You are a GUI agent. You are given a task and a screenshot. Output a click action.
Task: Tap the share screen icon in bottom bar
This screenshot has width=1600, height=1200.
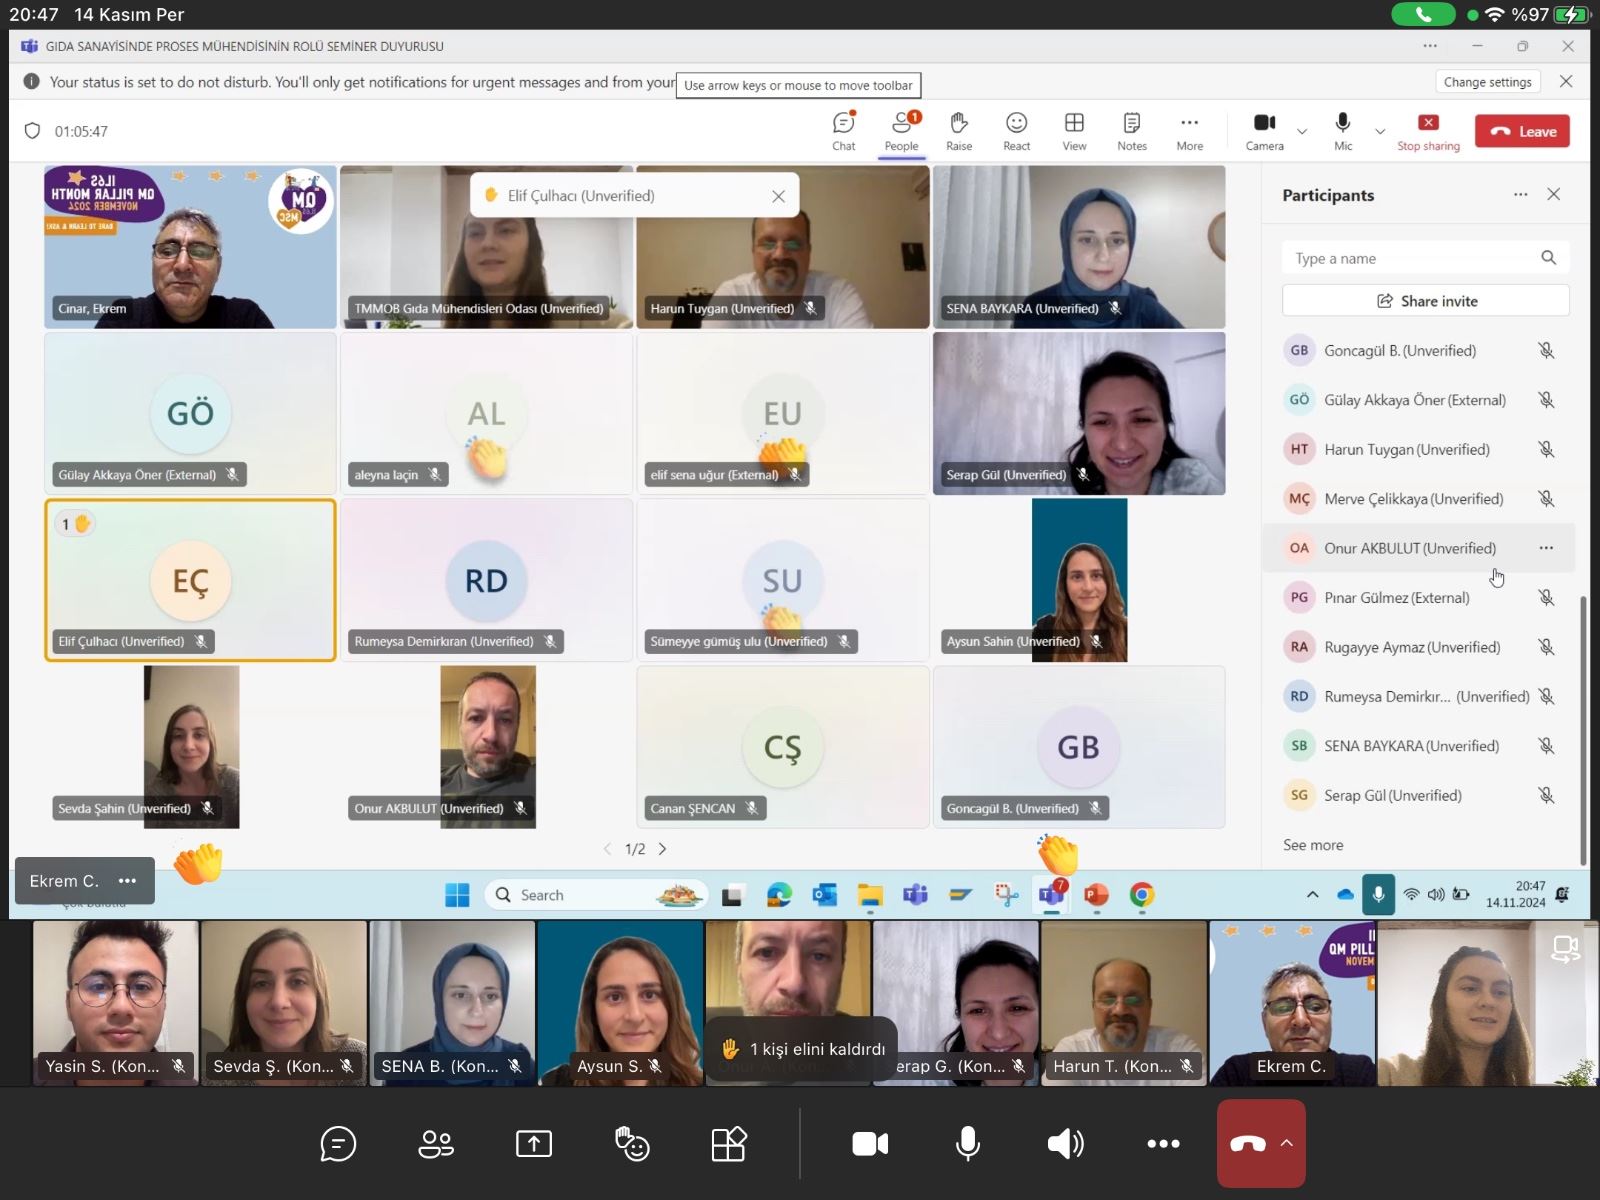coord(534,1143)
